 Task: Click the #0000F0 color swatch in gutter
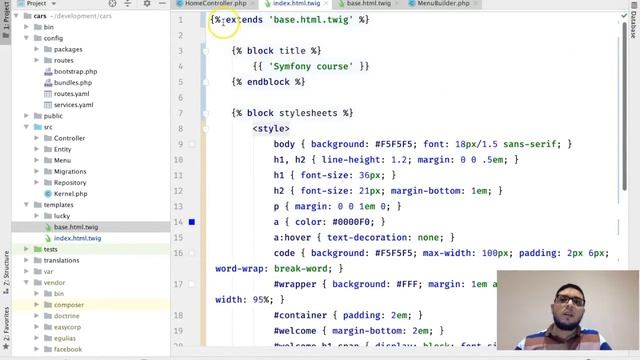click(192, 222)
